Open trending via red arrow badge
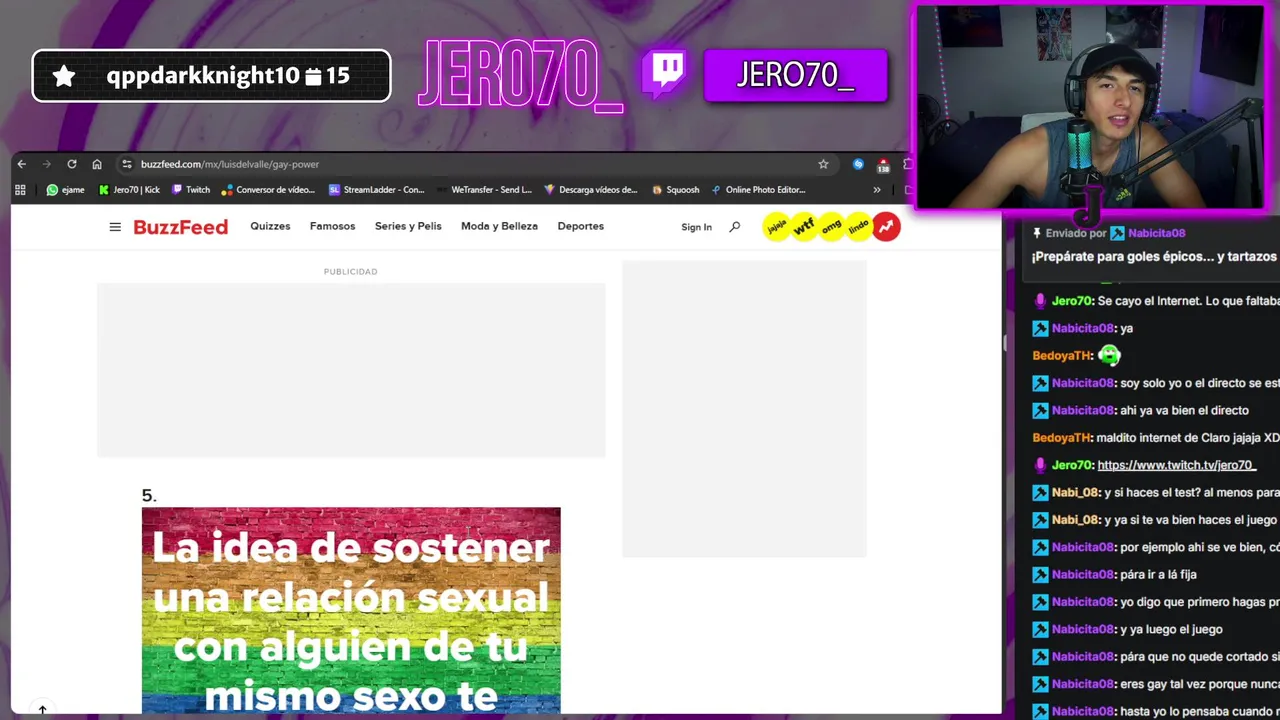Screen dimensions: 1280x720 pyautogui.click(x=886, y=228)
